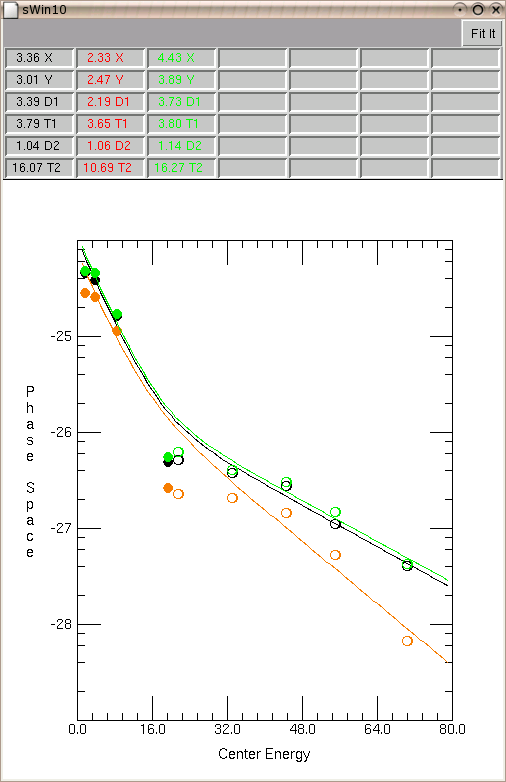
Task: Click the Center Energy axis label
Action: coord(264,754)
